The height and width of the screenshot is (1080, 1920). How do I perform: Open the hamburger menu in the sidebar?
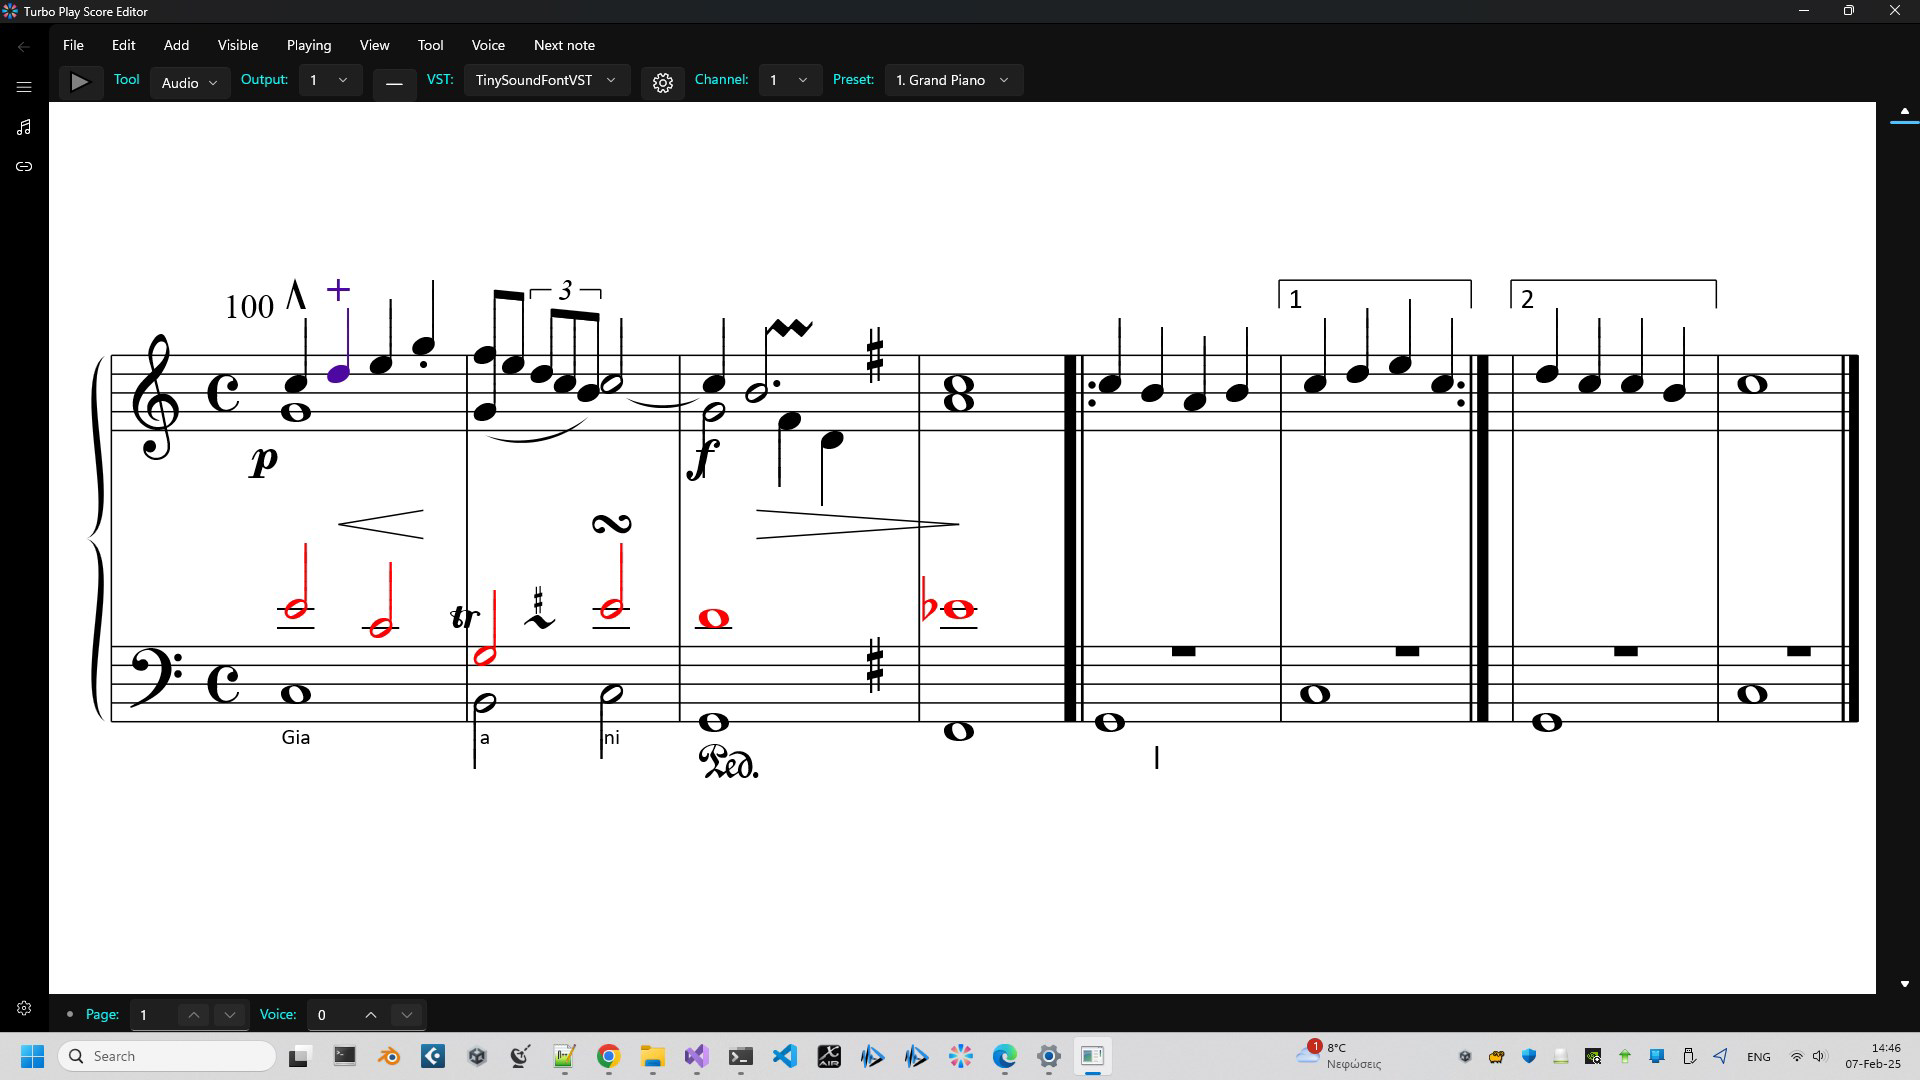(23, 87)
